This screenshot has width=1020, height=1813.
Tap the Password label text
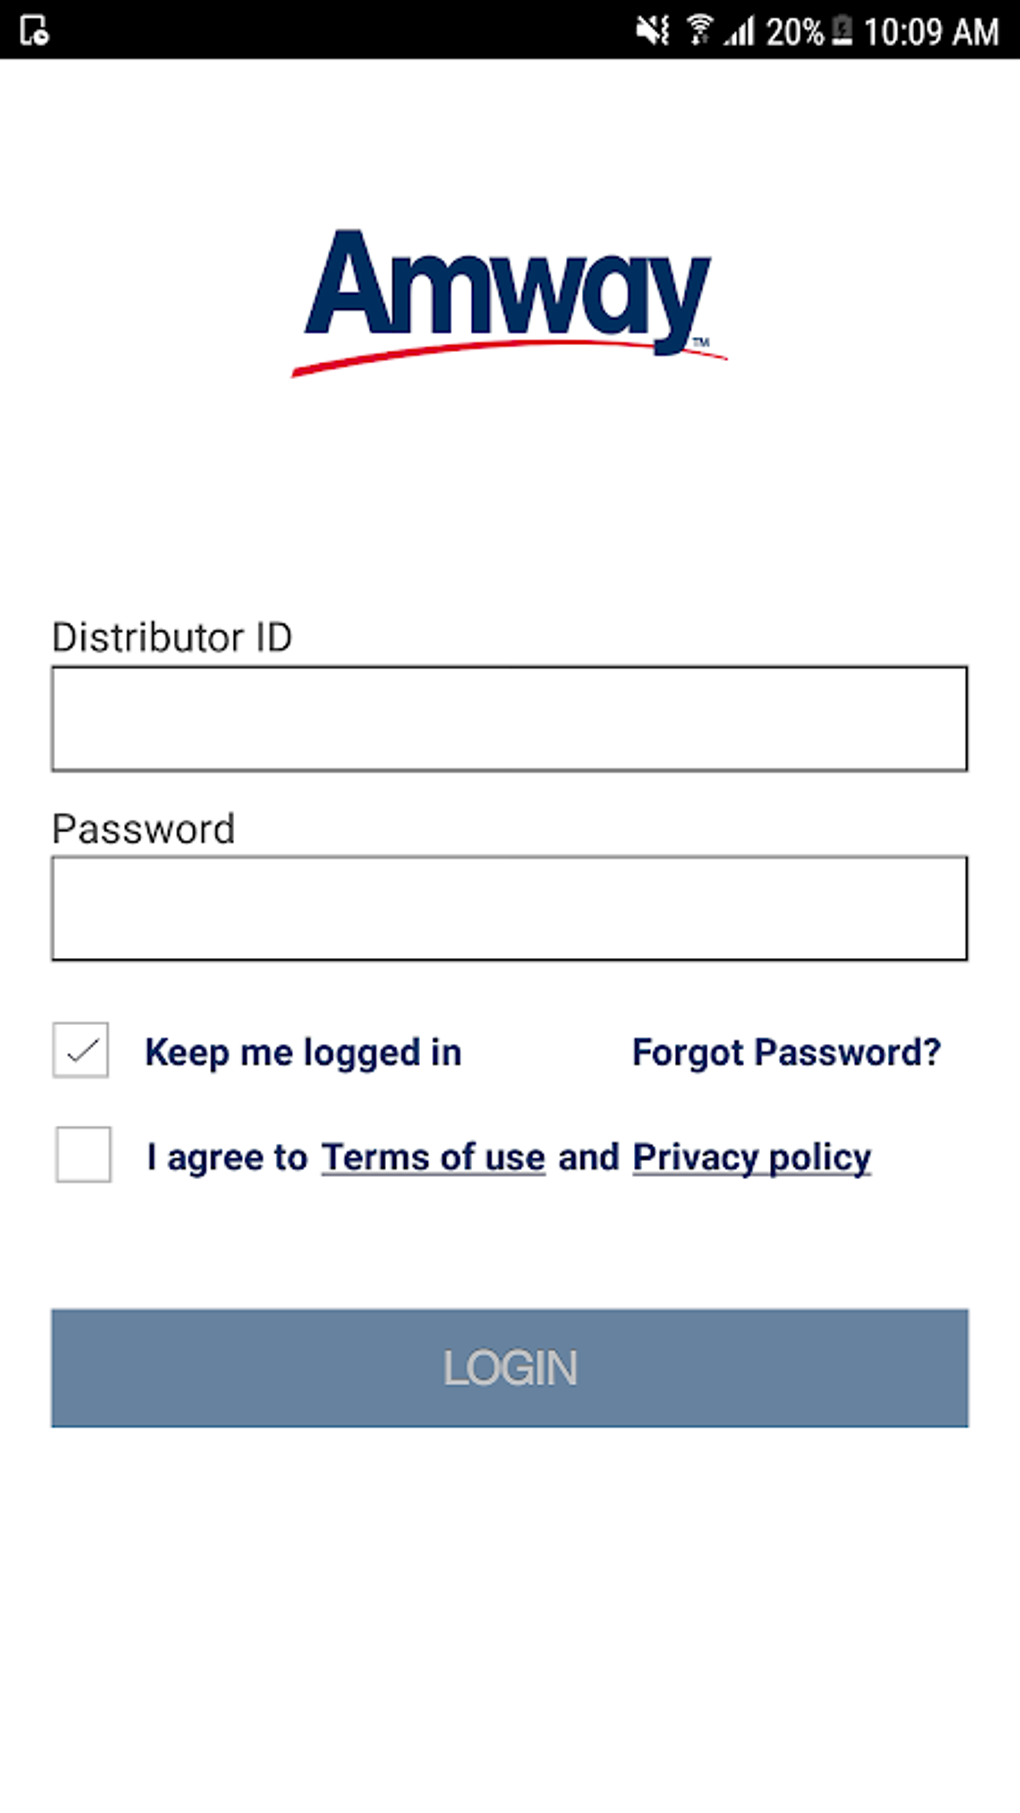(144, 829)
